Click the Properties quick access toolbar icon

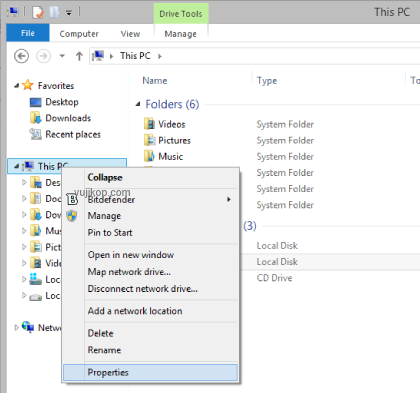38,13
